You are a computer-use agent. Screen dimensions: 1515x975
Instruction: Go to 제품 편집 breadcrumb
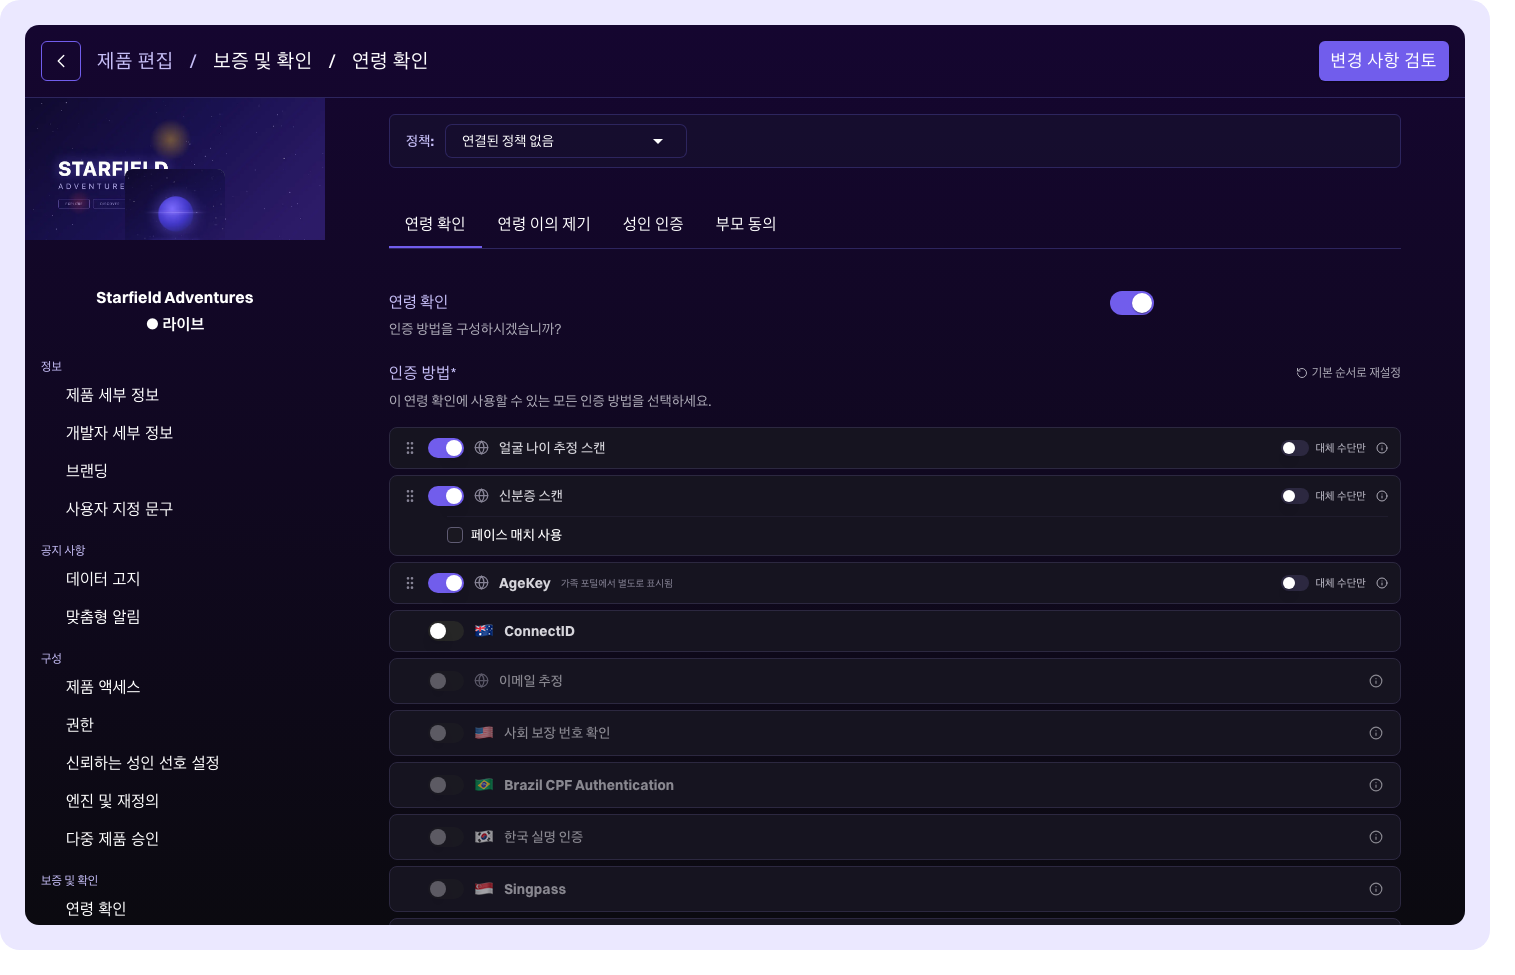coord(135,61)
